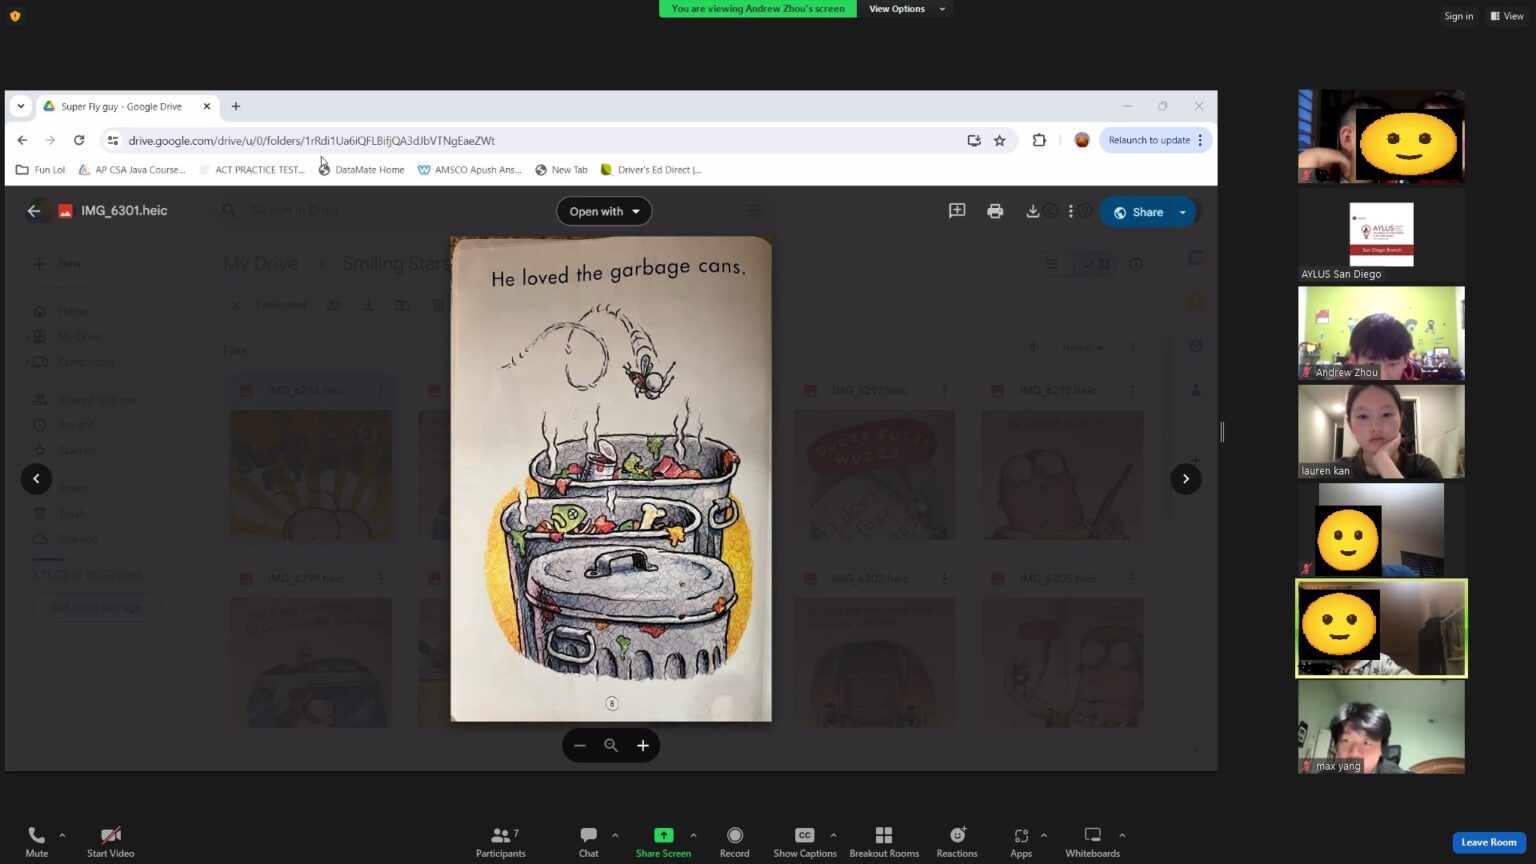Select lauren kan's video tile
The image size is (1536, 864).
[x=1381, y=432]
